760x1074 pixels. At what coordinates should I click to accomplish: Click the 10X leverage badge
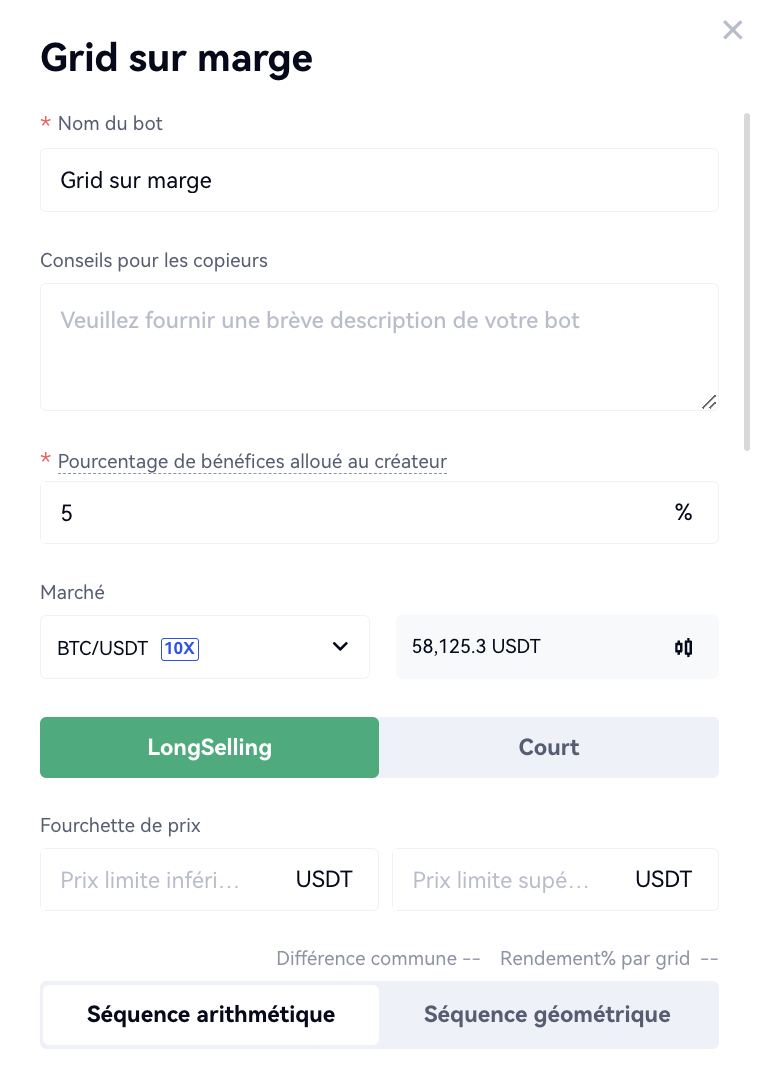180,648
